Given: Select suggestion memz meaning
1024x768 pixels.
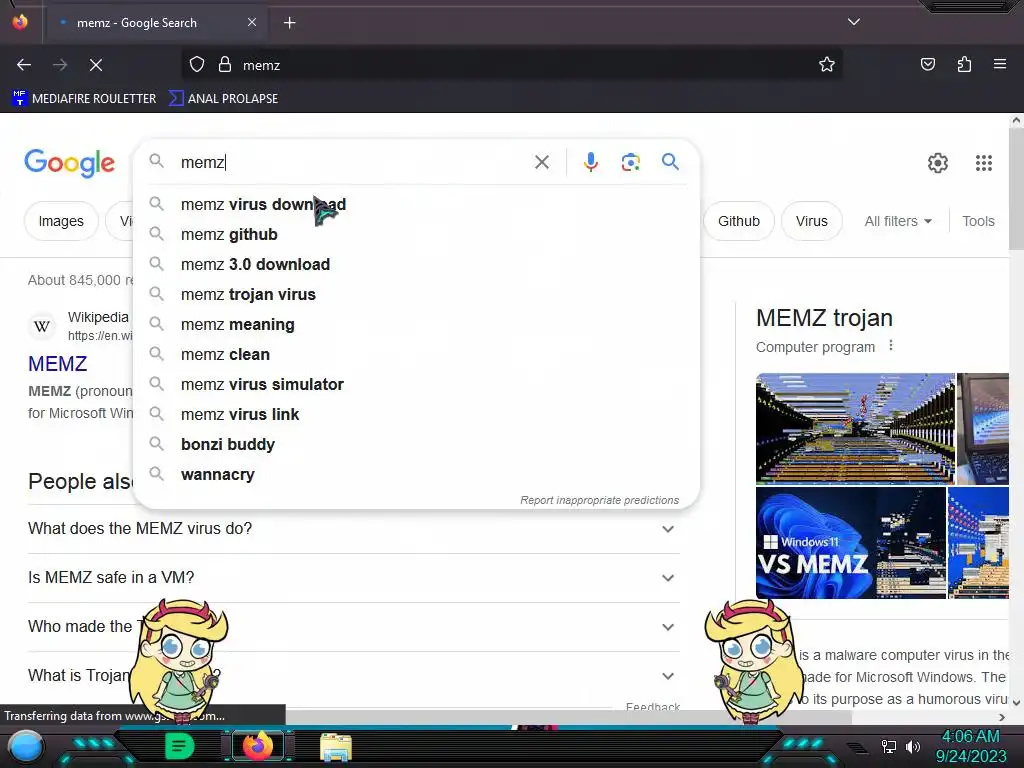Looking at the screenshot, I should (416, 325).
